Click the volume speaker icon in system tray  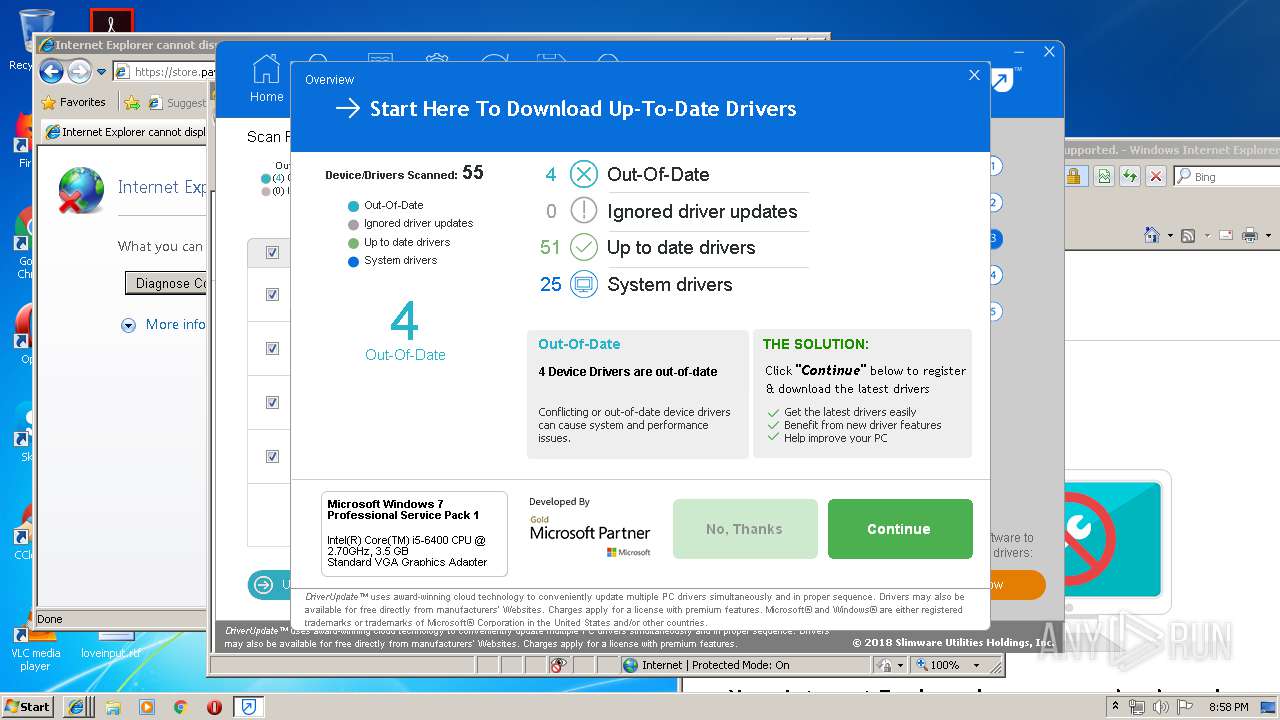(x=1161, y=707)
